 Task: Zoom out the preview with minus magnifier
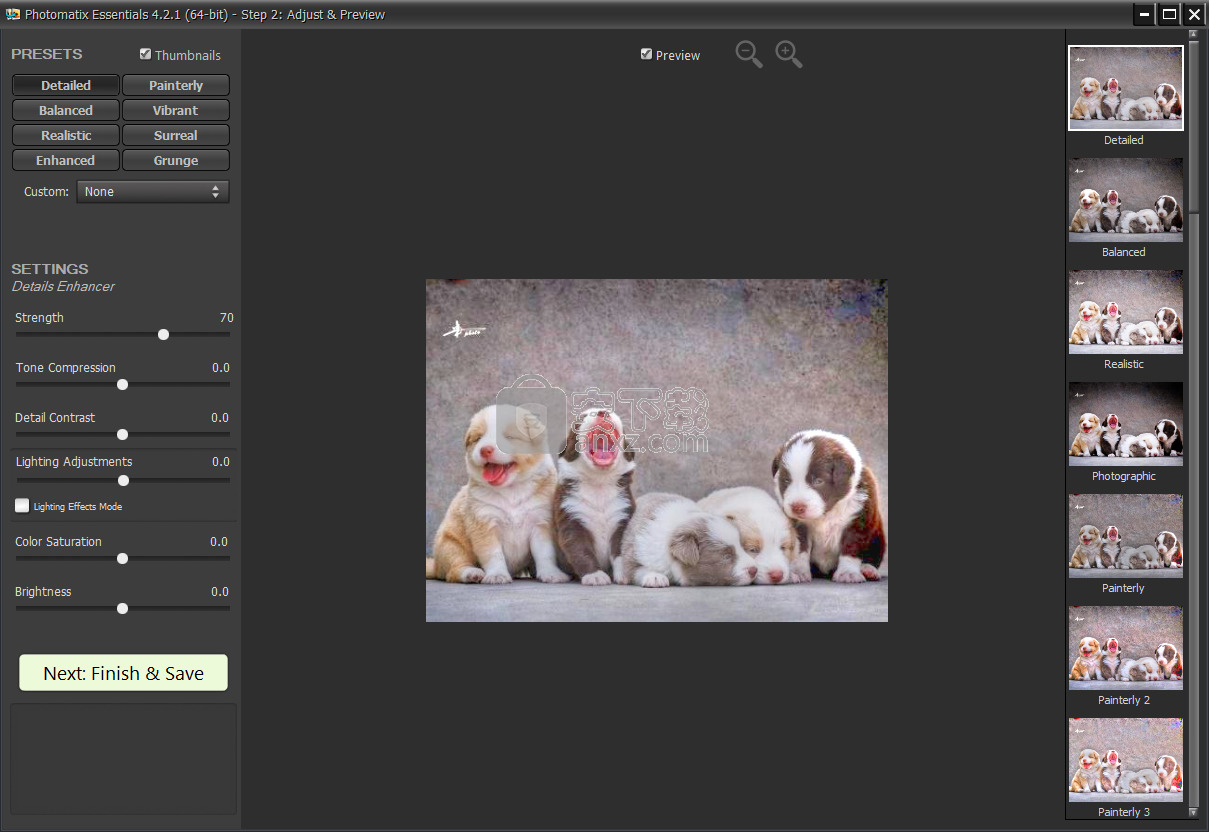[x=749, y=55]
